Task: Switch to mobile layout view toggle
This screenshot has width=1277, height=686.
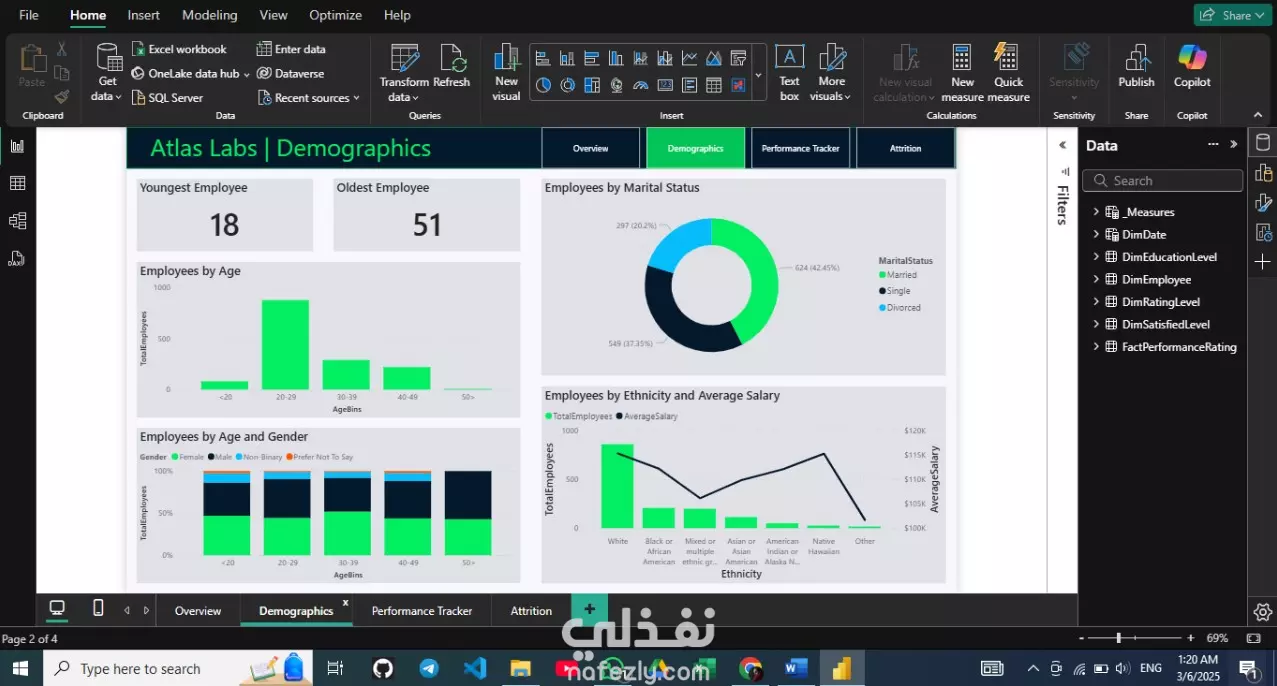Action: point(98,608)
